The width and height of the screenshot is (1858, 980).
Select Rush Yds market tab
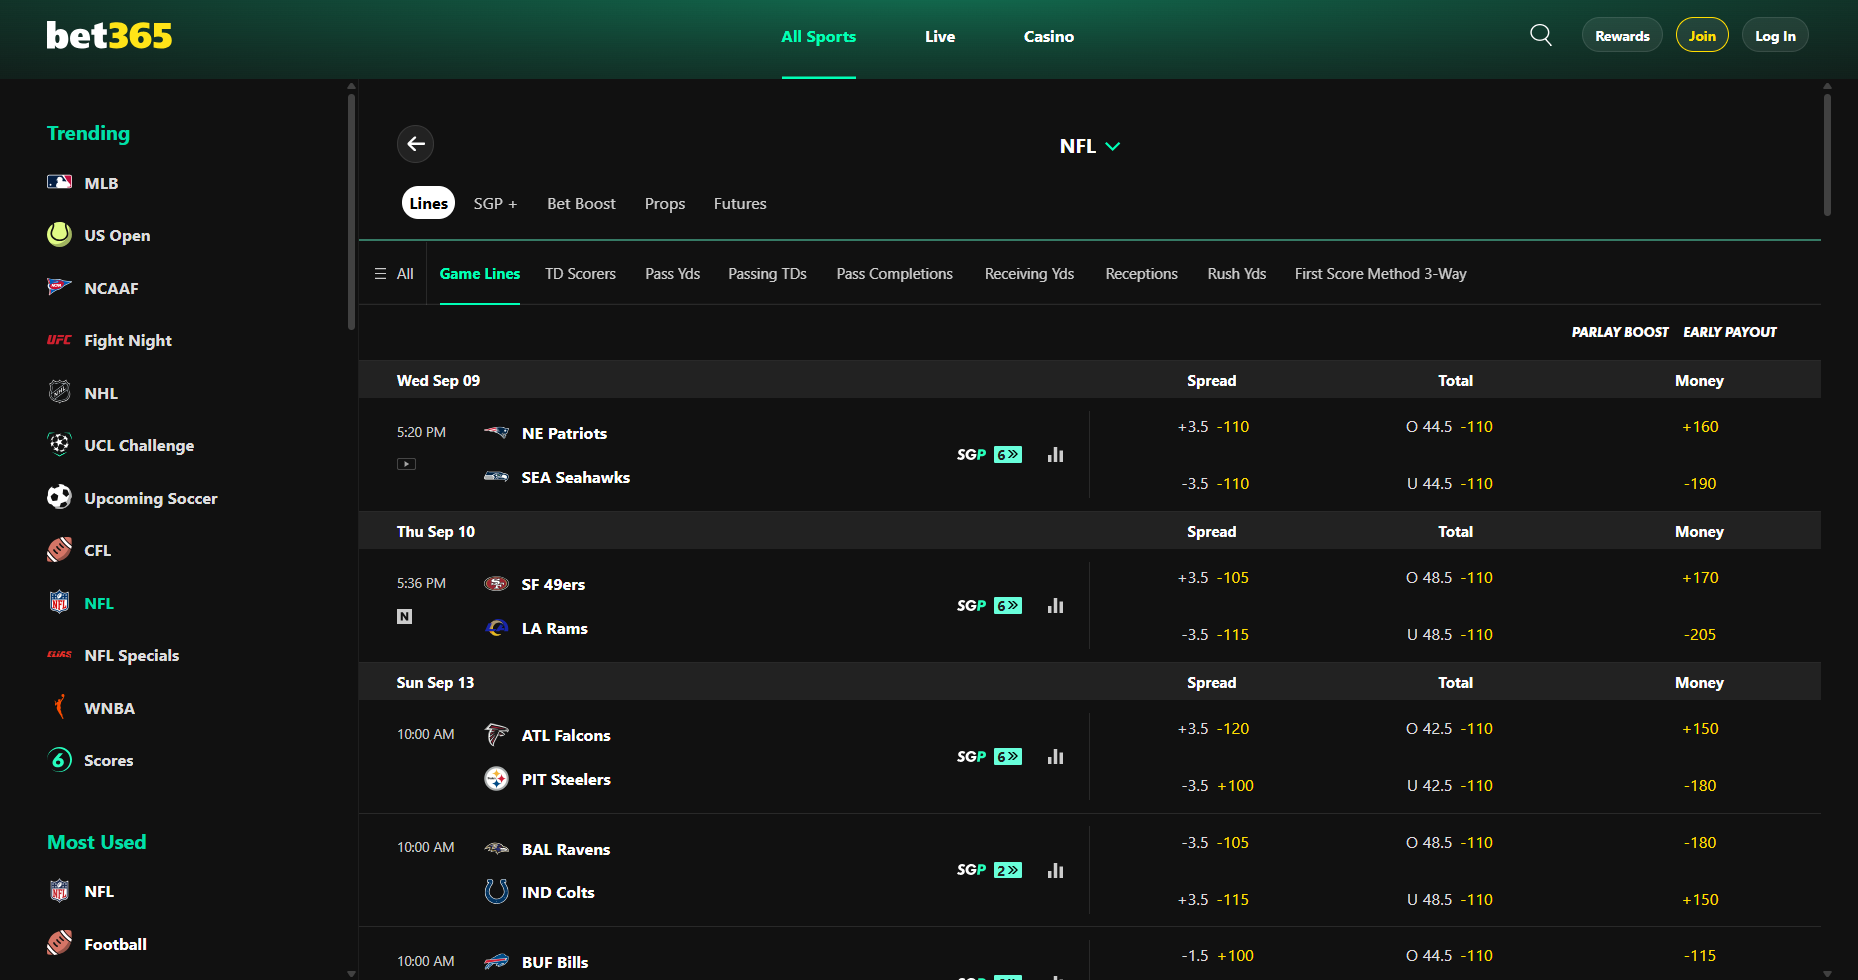pos(1236,273)
